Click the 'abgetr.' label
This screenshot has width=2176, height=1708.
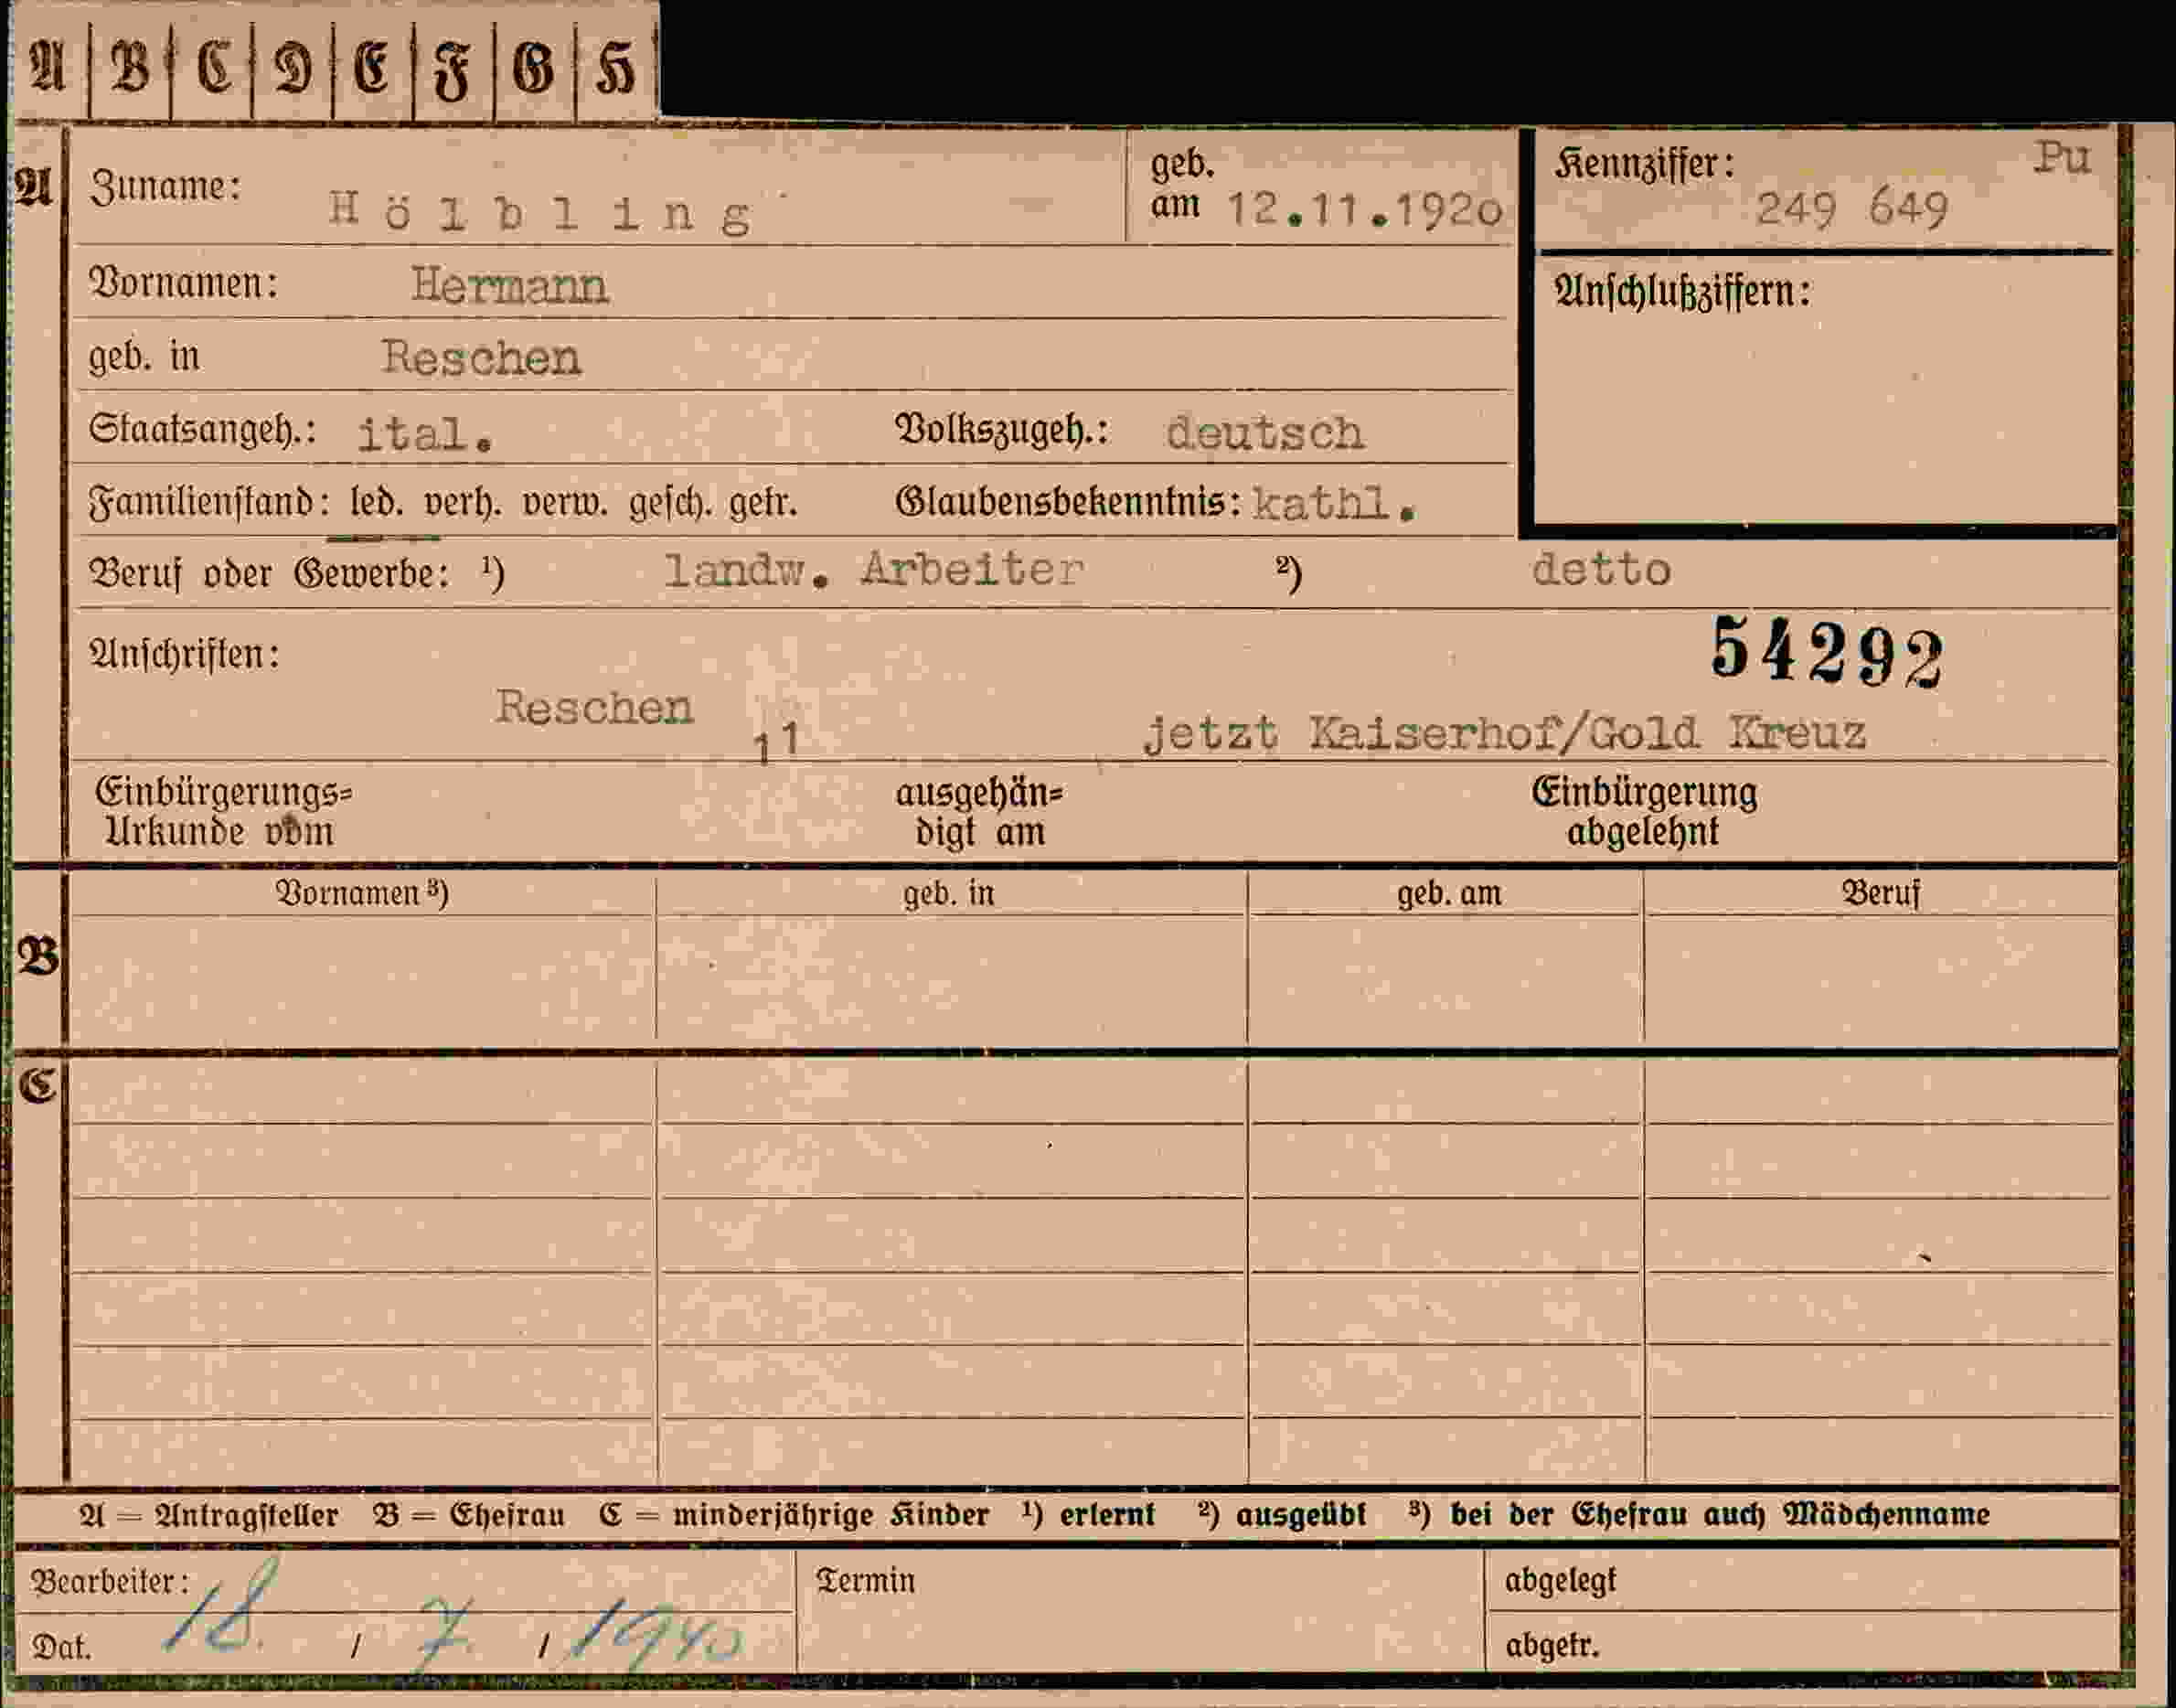coord(1552,1645)
